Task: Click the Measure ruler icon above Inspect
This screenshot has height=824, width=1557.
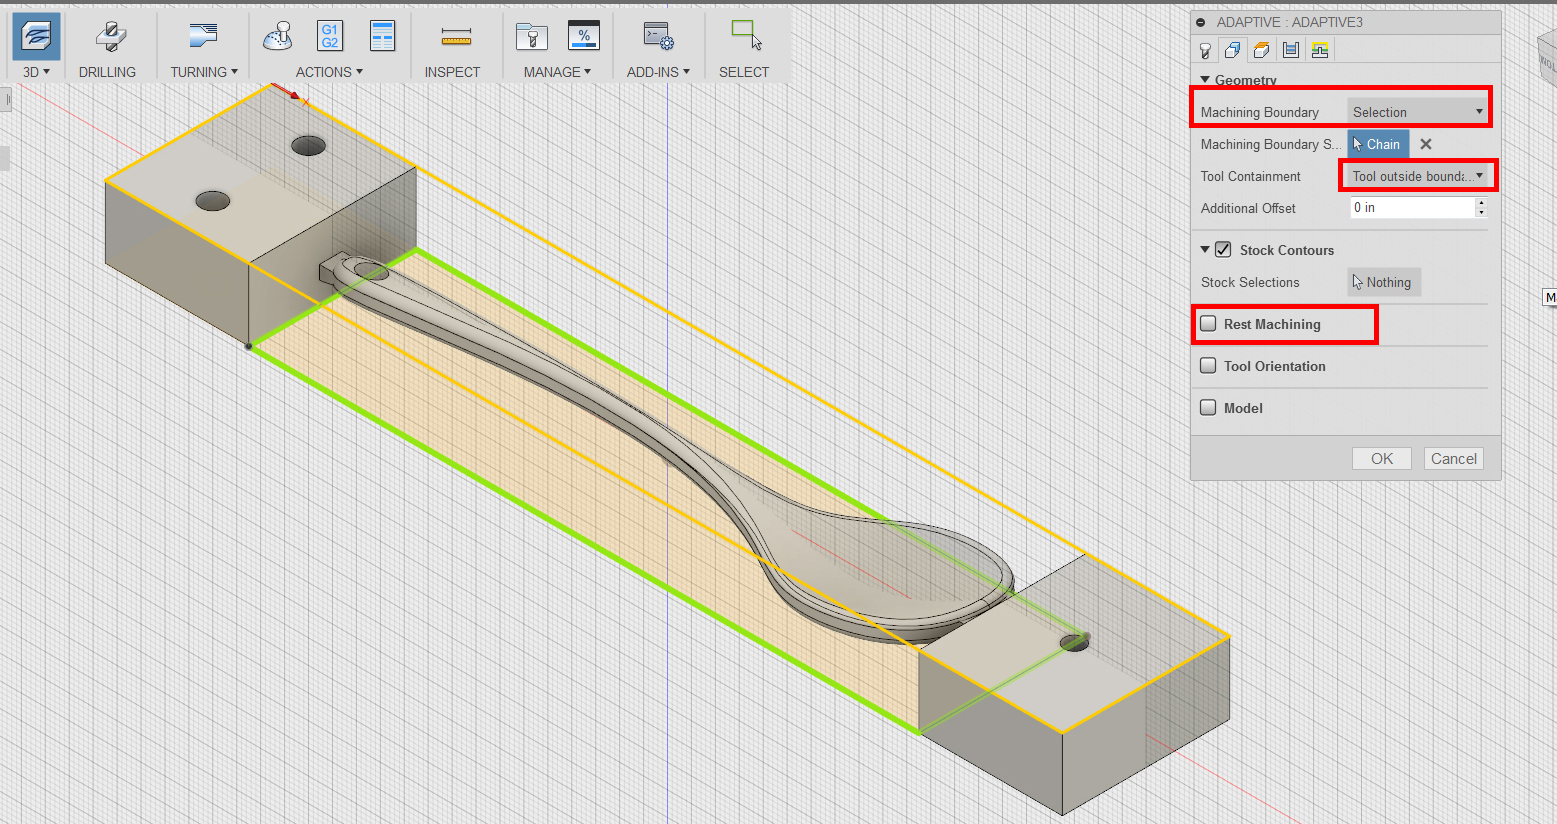Action: 456,37
